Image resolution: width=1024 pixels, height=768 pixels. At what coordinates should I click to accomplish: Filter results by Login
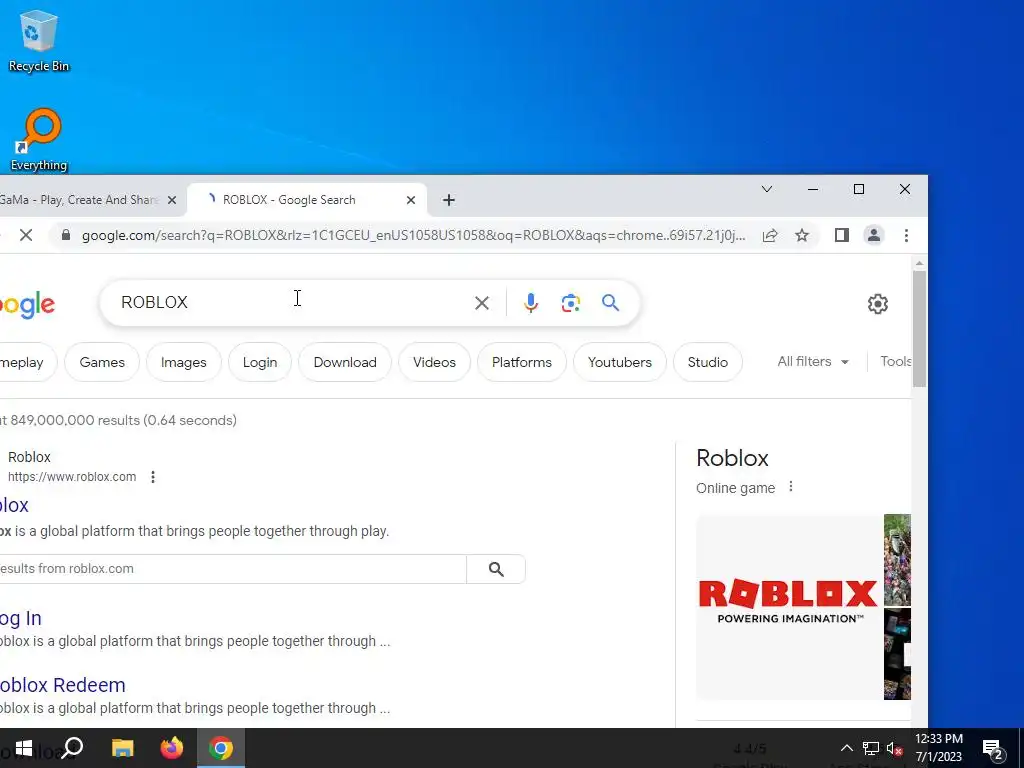[x=260, y=362]
